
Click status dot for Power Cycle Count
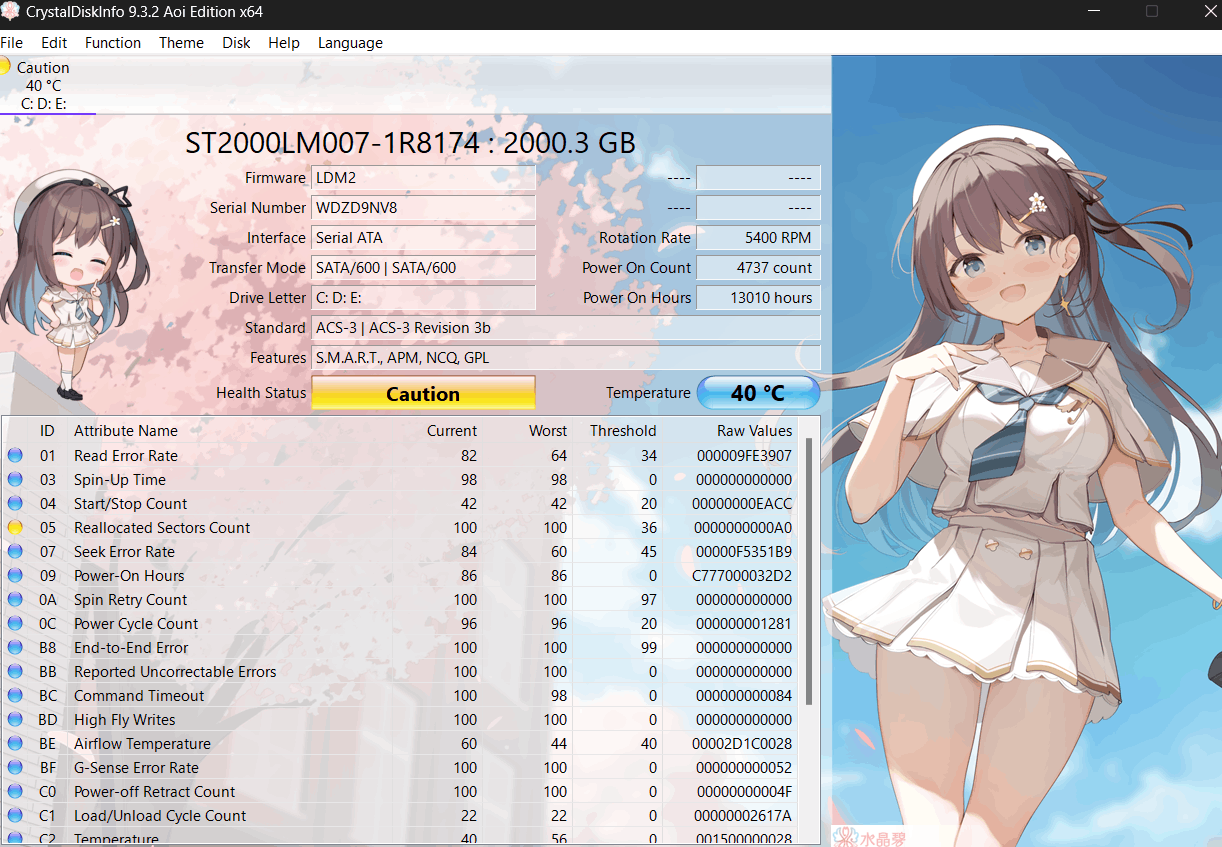(x=15, y=624)
